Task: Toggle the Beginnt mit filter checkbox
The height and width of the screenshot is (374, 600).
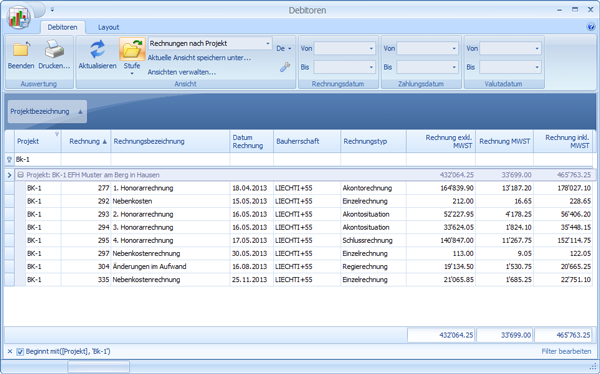Action: pyautogui.click(x=20, y=351)
